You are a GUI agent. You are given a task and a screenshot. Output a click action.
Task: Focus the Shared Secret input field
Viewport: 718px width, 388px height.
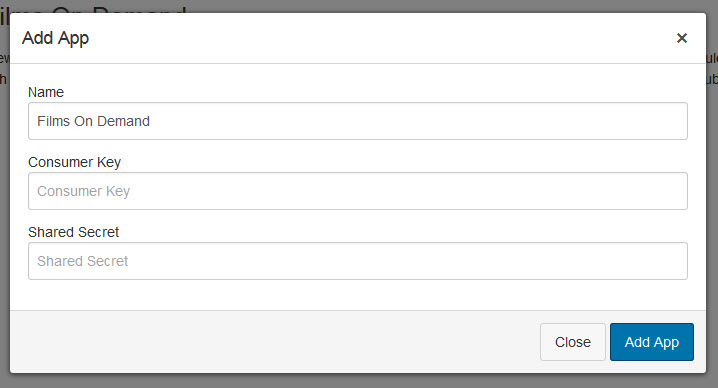pos(358,261)
